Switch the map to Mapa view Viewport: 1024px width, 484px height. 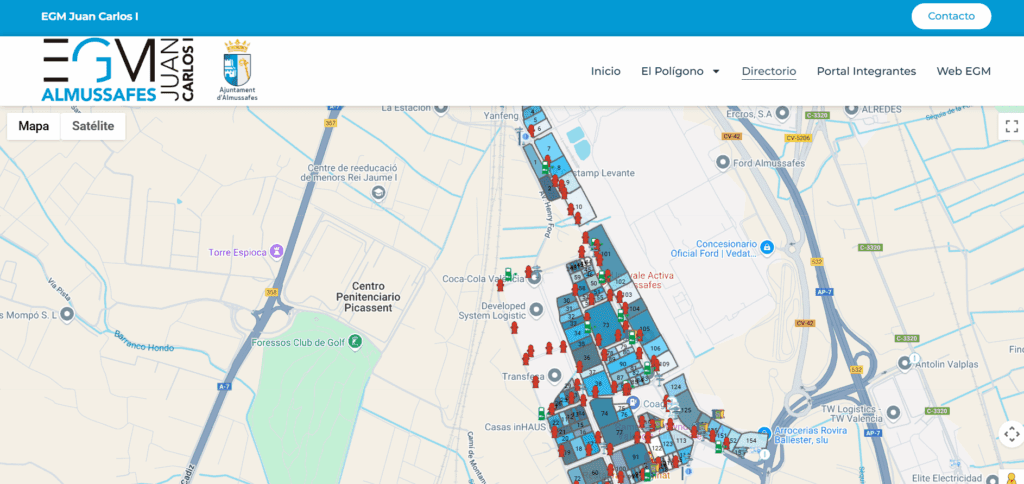click(33, 126)
